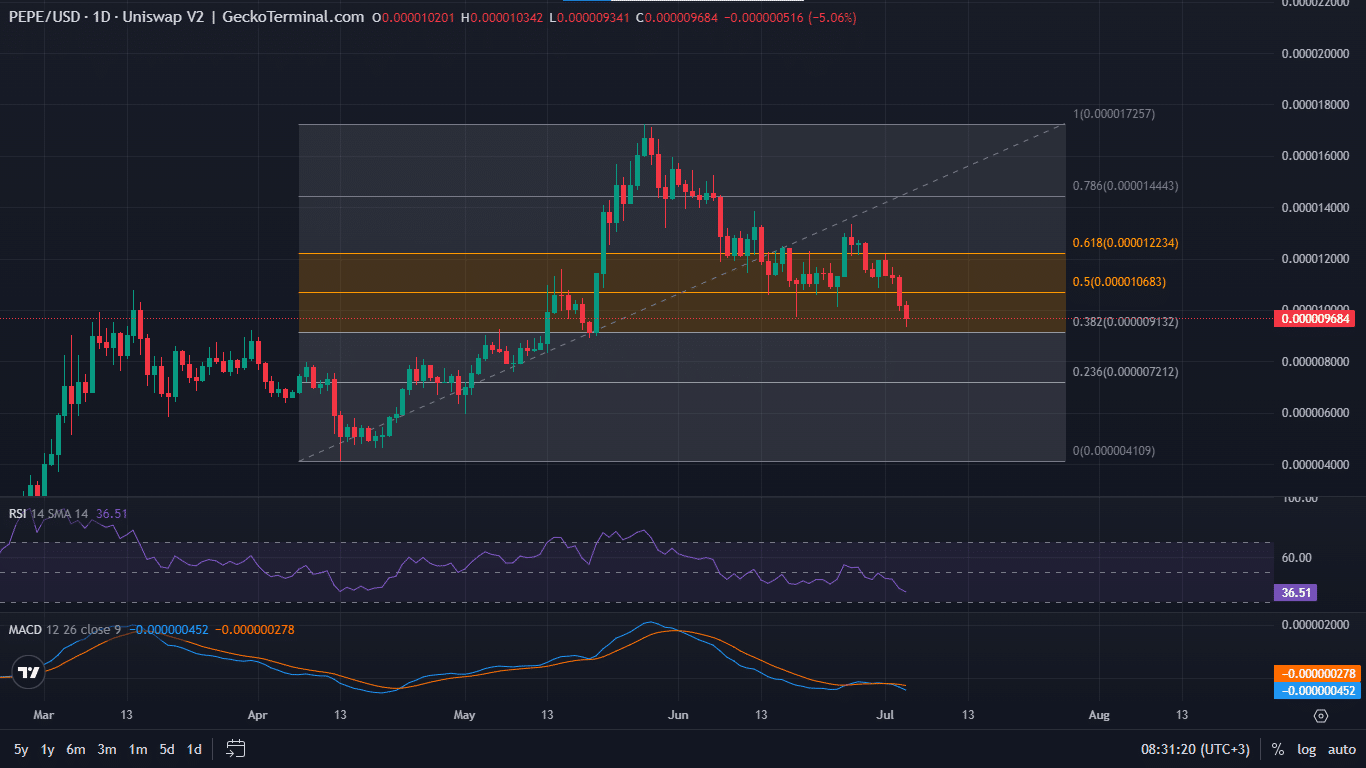
Task: Click the MACD indicator legend label
Action: point(25,629)
